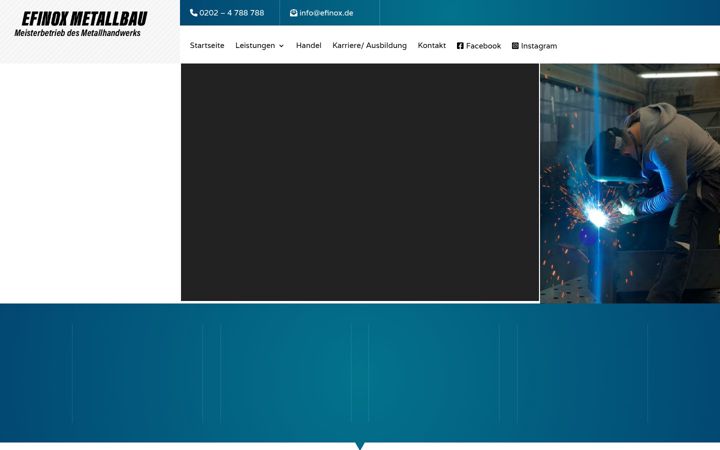Screen dimensions: 720x450
Task: Click the Facebook logo icon
Action: (460, 45)
